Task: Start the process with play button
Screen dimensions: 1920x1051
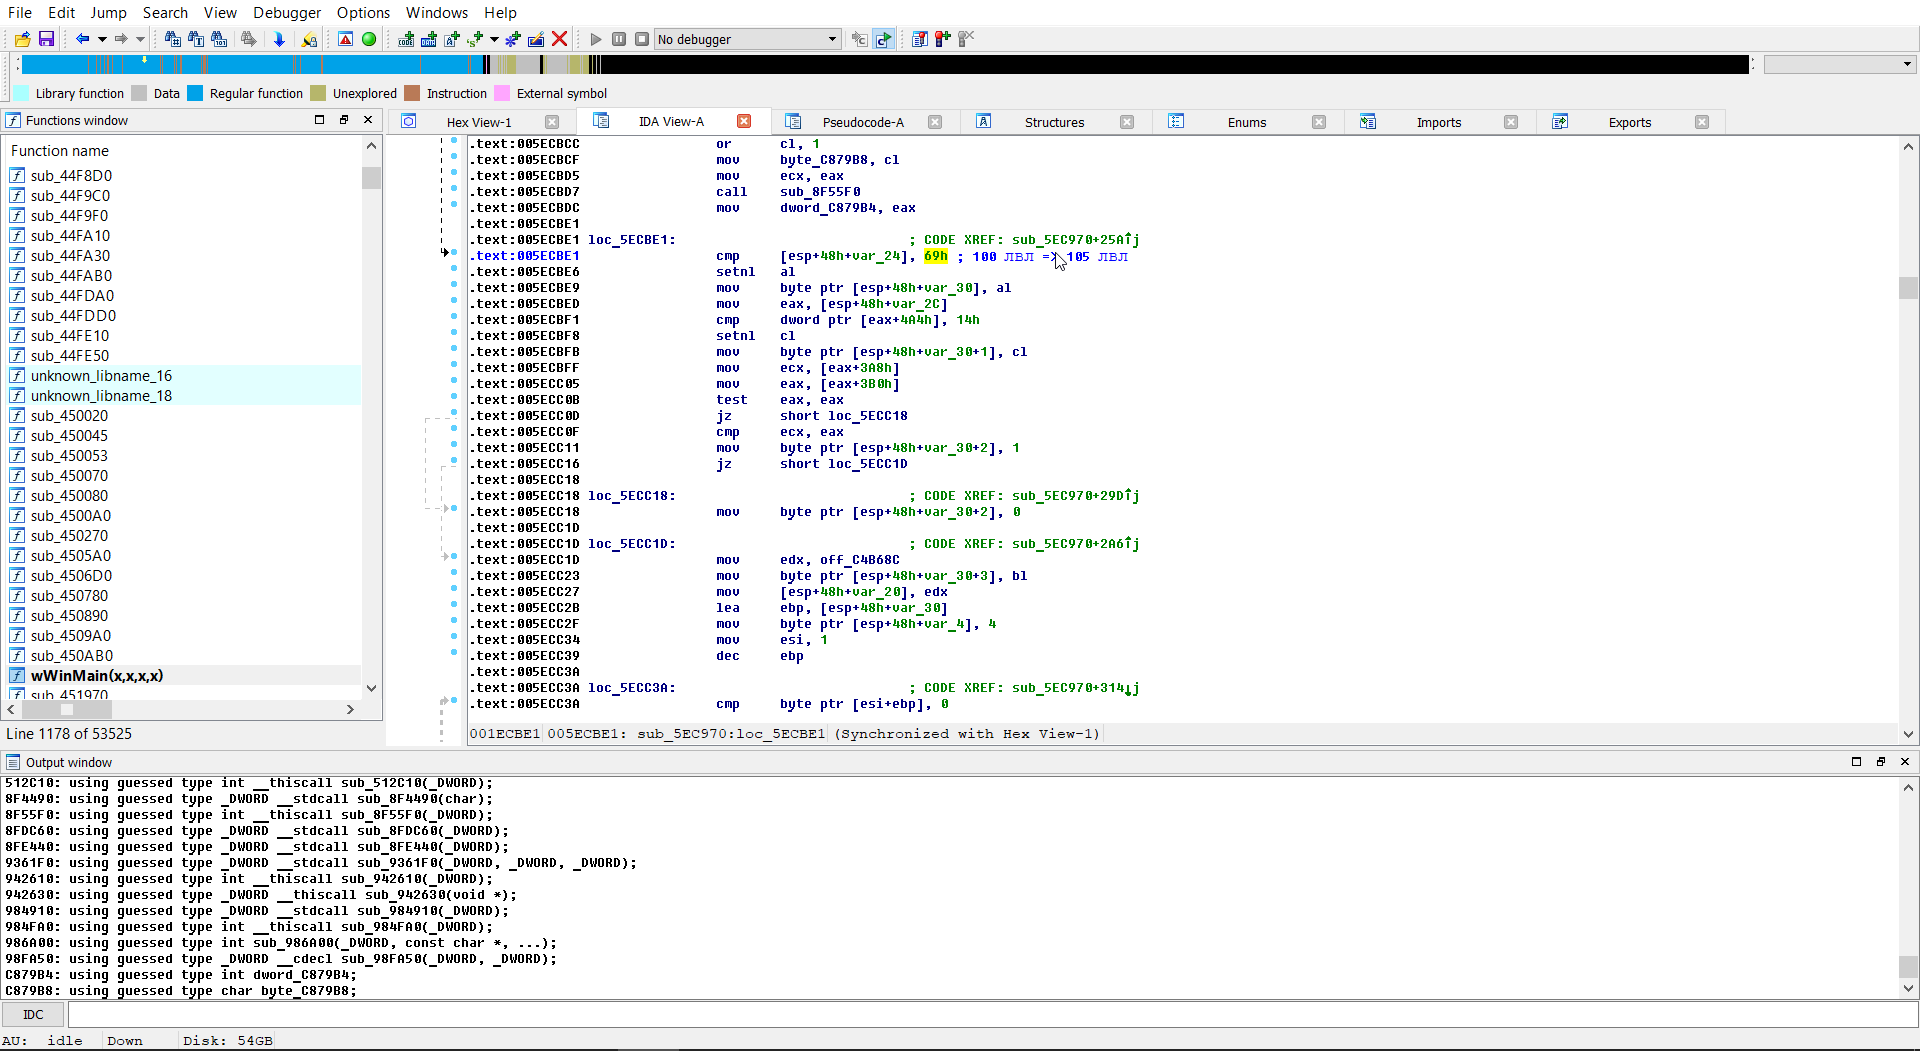Action: [x=596, y=39]
